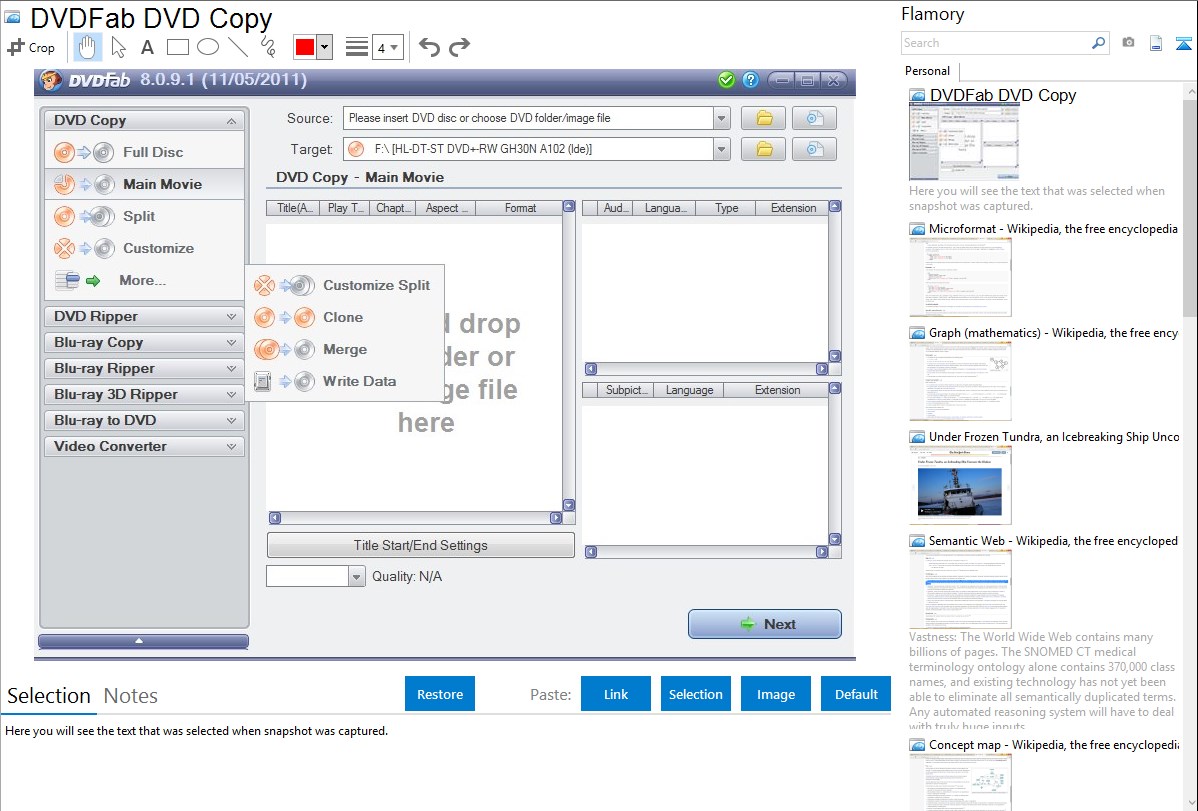Select the Main Movie copy mode
The height and width of the screenshot is (811, 1198).
coord(144,184)
